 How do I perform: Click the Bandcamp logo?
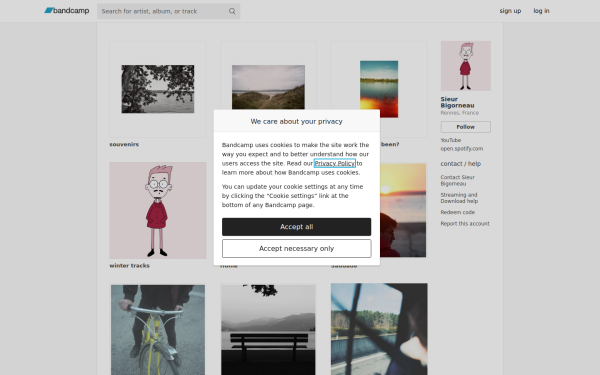click(67, 11)
